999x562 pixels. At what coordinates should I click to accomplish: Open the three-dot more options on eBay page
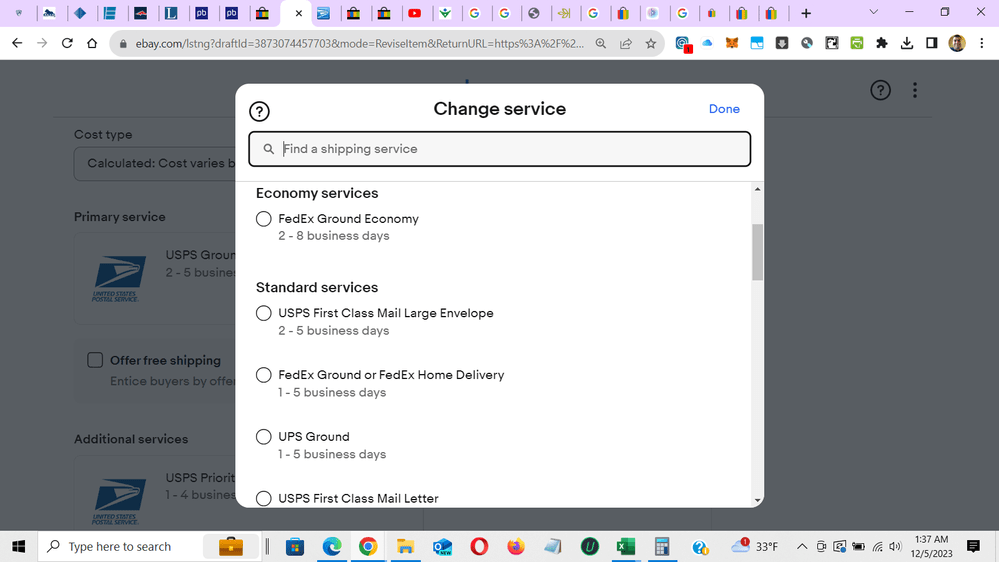915,90
